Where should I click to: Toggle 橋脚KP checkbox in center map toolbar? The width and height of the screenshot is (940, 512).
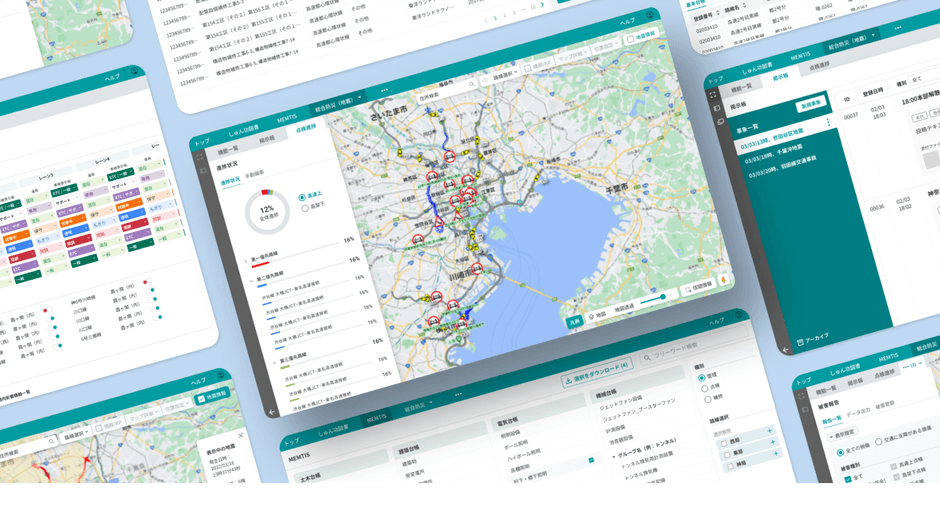[528, 68]
